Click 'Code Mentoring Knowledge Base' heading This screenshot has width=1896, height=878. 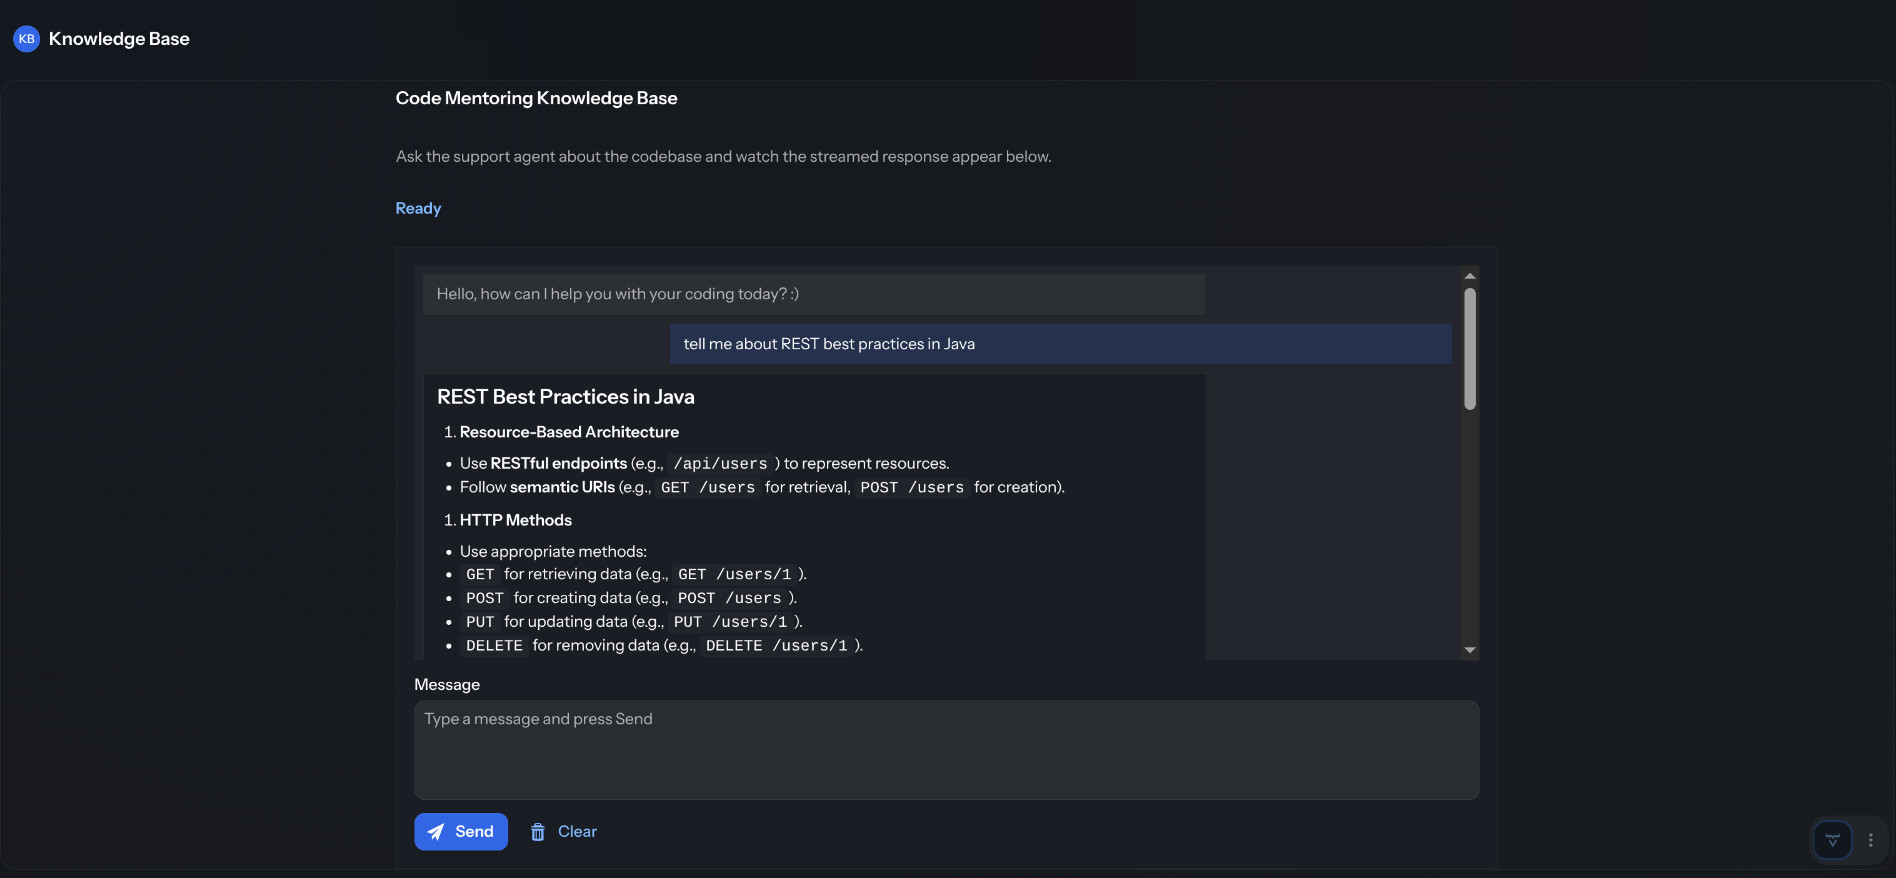pyautogui.click(x=537, y=98)
